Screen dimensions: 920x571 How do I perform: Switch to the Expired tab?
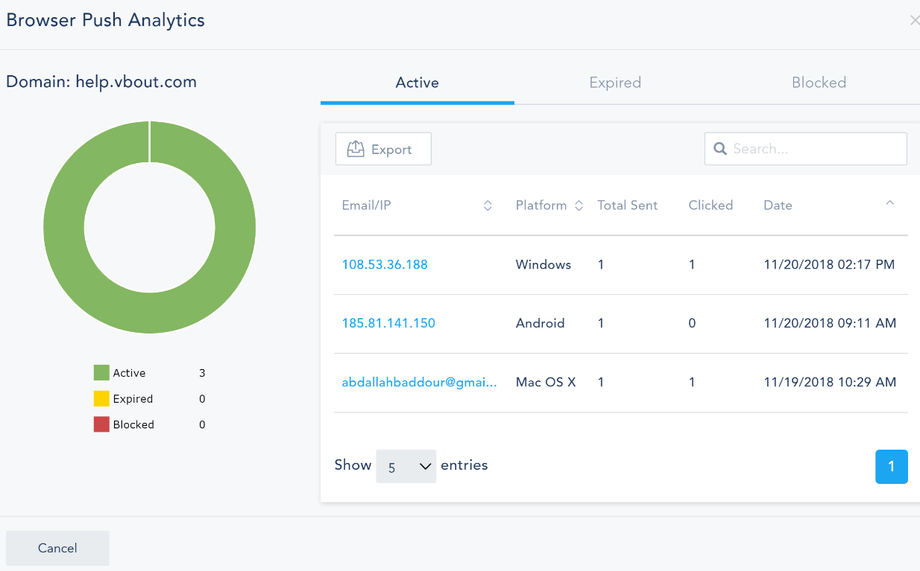pos(615,83)
